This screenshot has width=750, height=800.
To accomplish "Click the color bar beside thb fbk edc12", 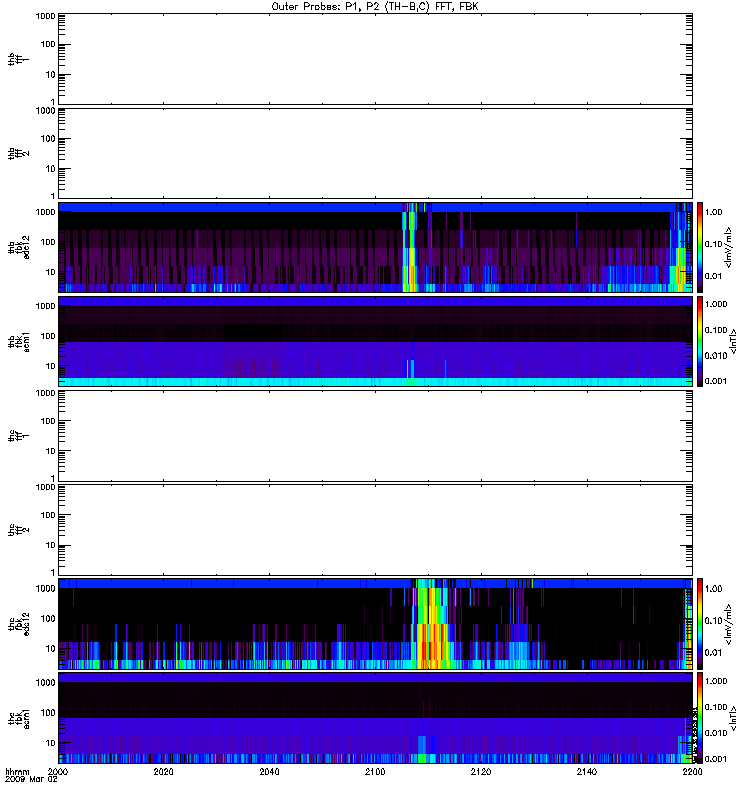I will [699, 247].
